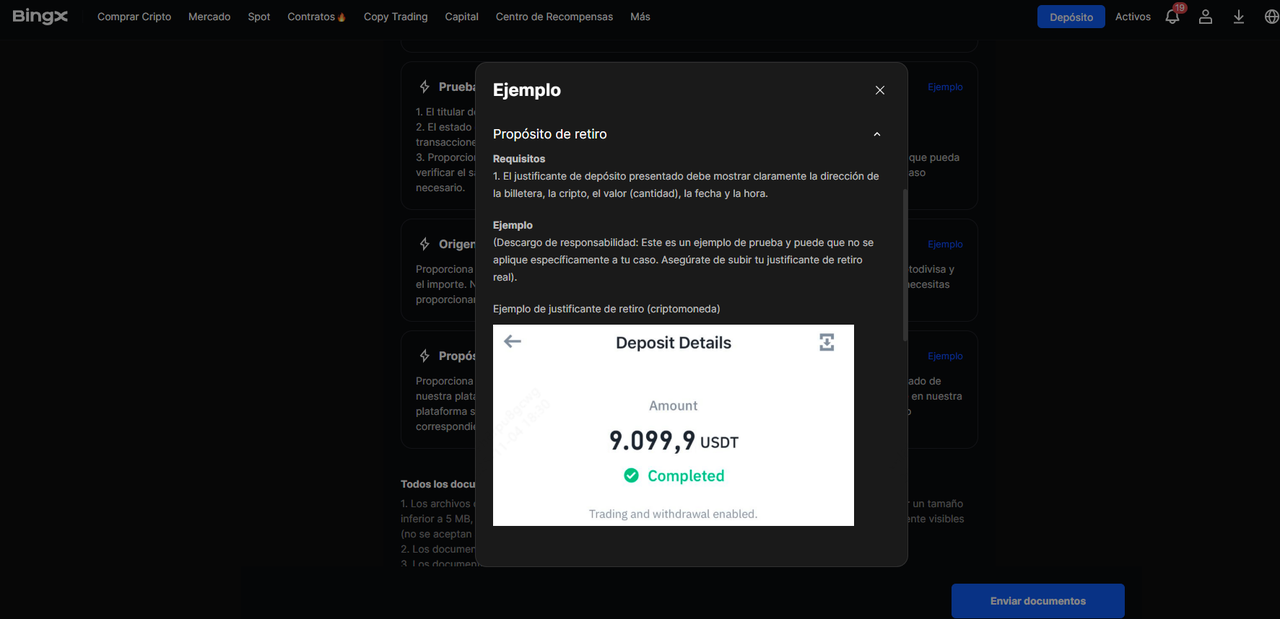Click the deposit example screenshot image
1280x619 pixels.
point(673,425)
